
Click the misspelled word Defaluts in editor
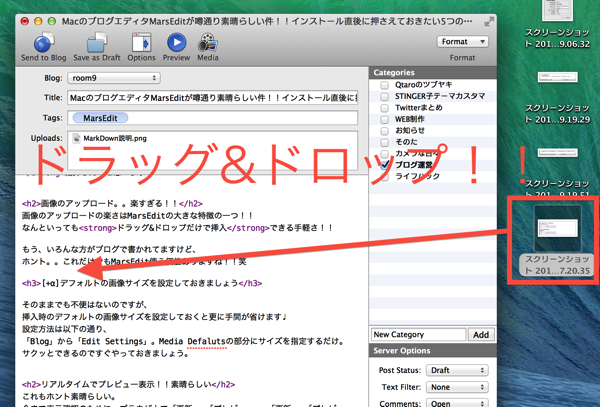point(207,341)
